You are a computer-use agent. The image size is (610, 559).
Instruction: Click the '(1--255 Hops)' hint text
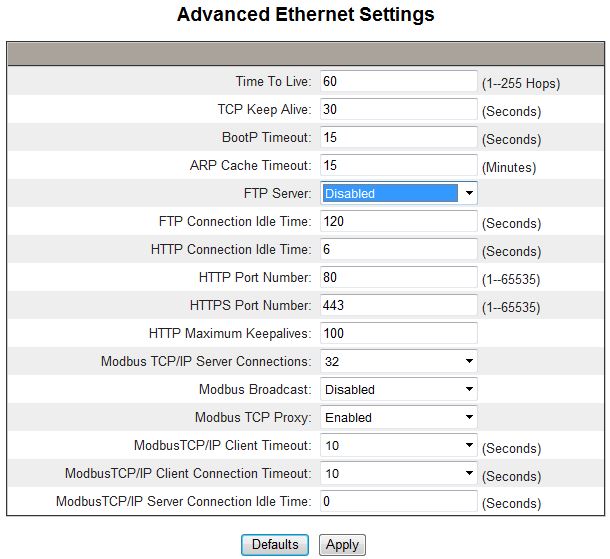tap(521, 83)
